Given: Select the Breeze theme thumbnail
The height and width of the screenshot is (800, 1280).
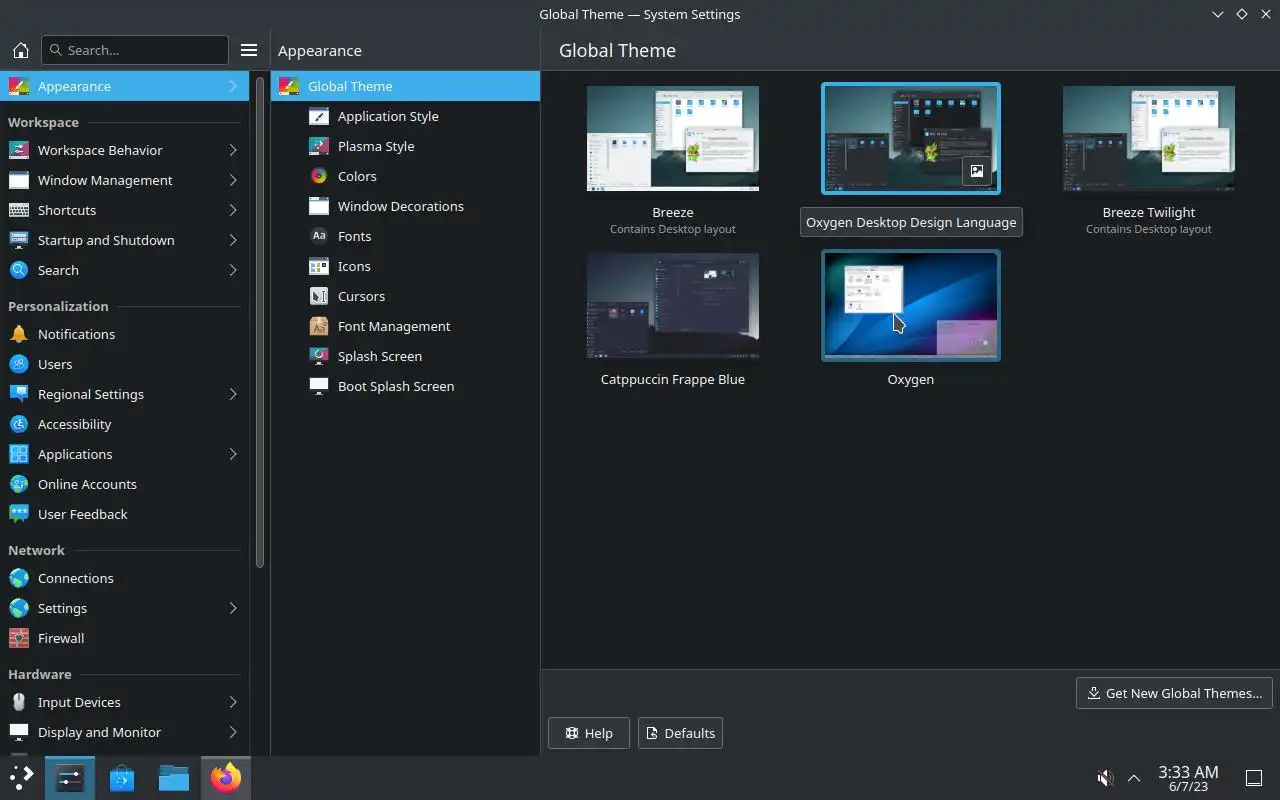Looking at the screenshot, I should [673, 138].
